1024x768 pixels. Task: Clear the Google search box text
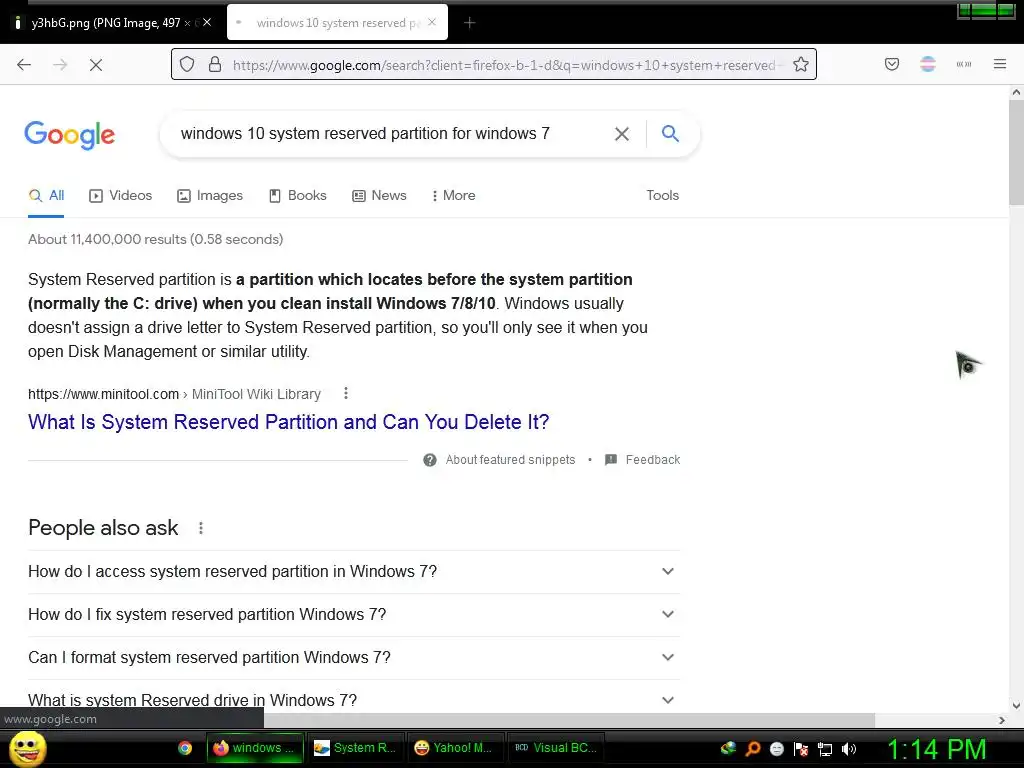pyautogui.click(x=622, y=134)
